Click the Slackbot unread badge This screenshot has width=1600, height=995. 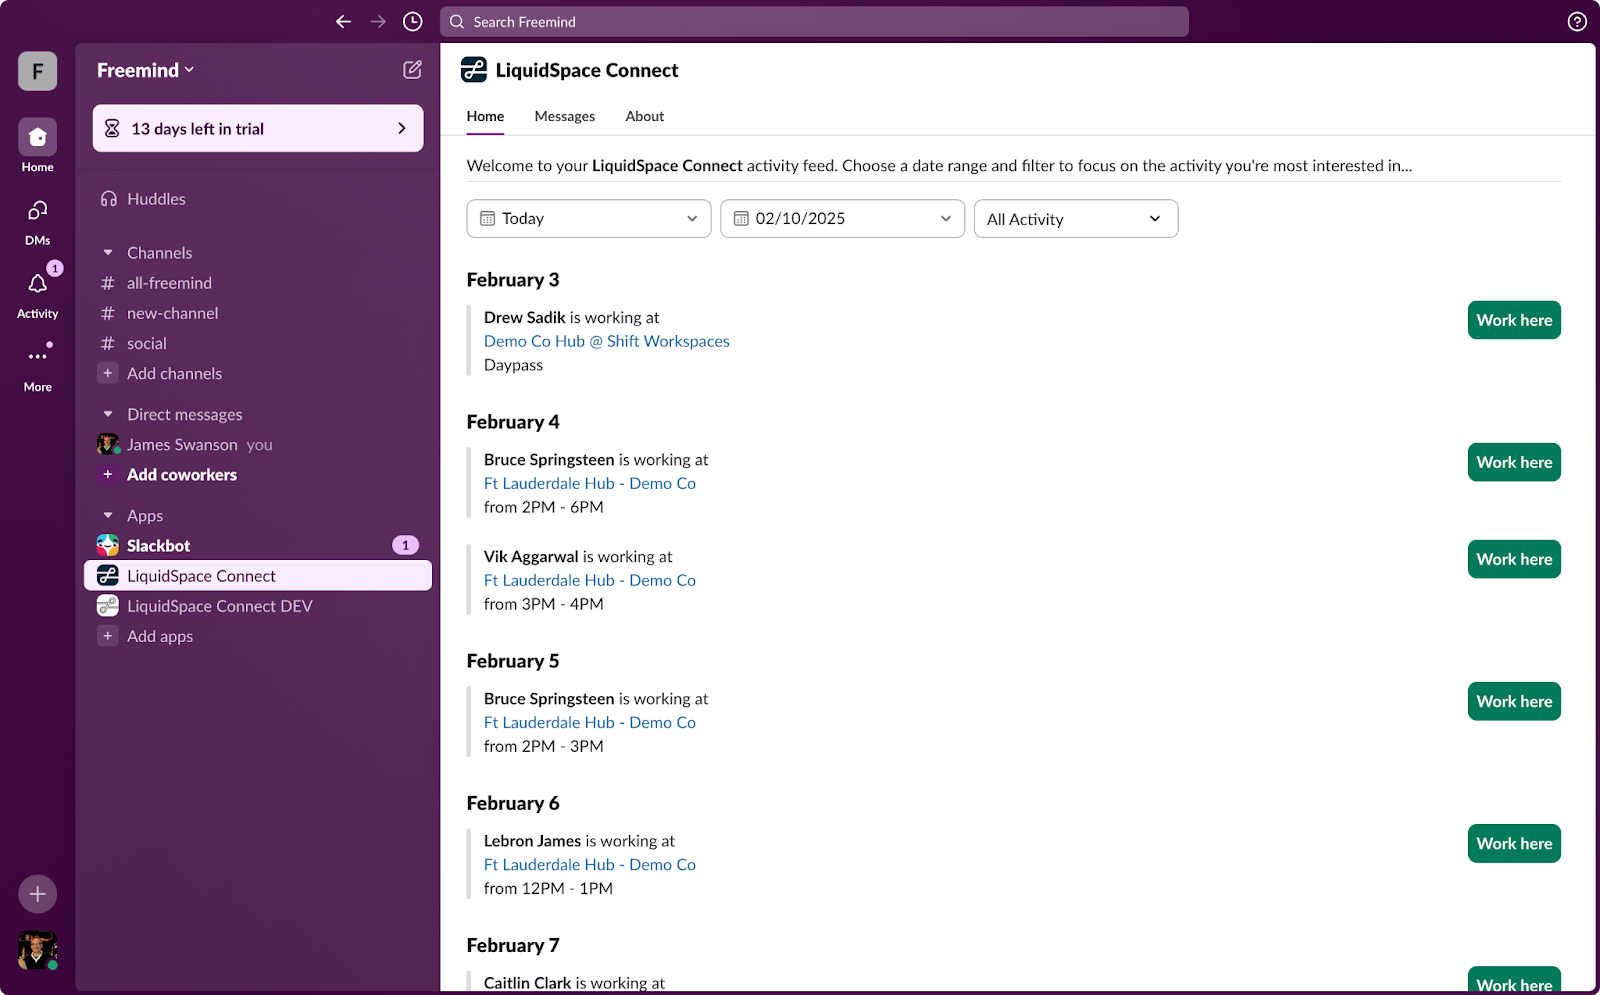click(405, 545)
